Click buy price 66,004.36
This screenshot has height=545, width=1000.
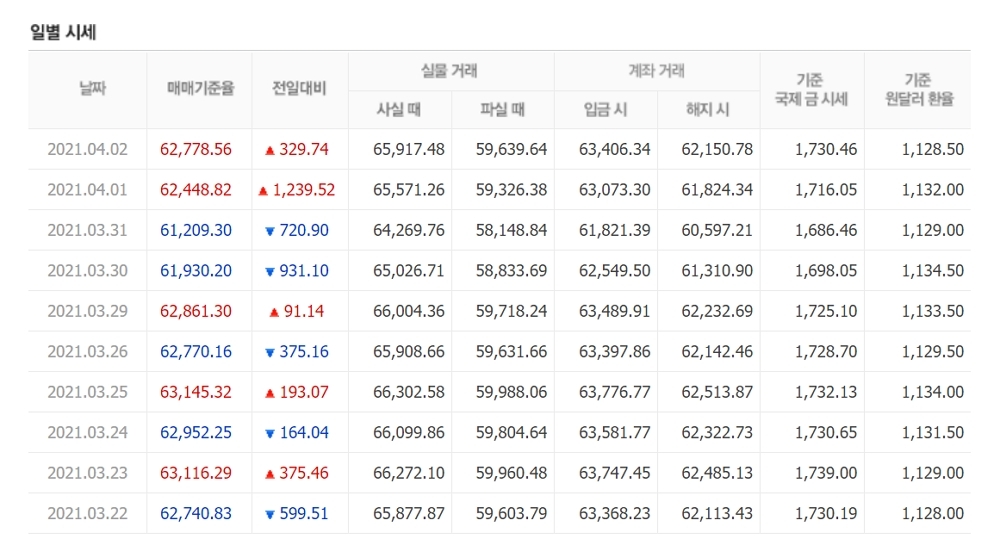(x=409, y=311)
